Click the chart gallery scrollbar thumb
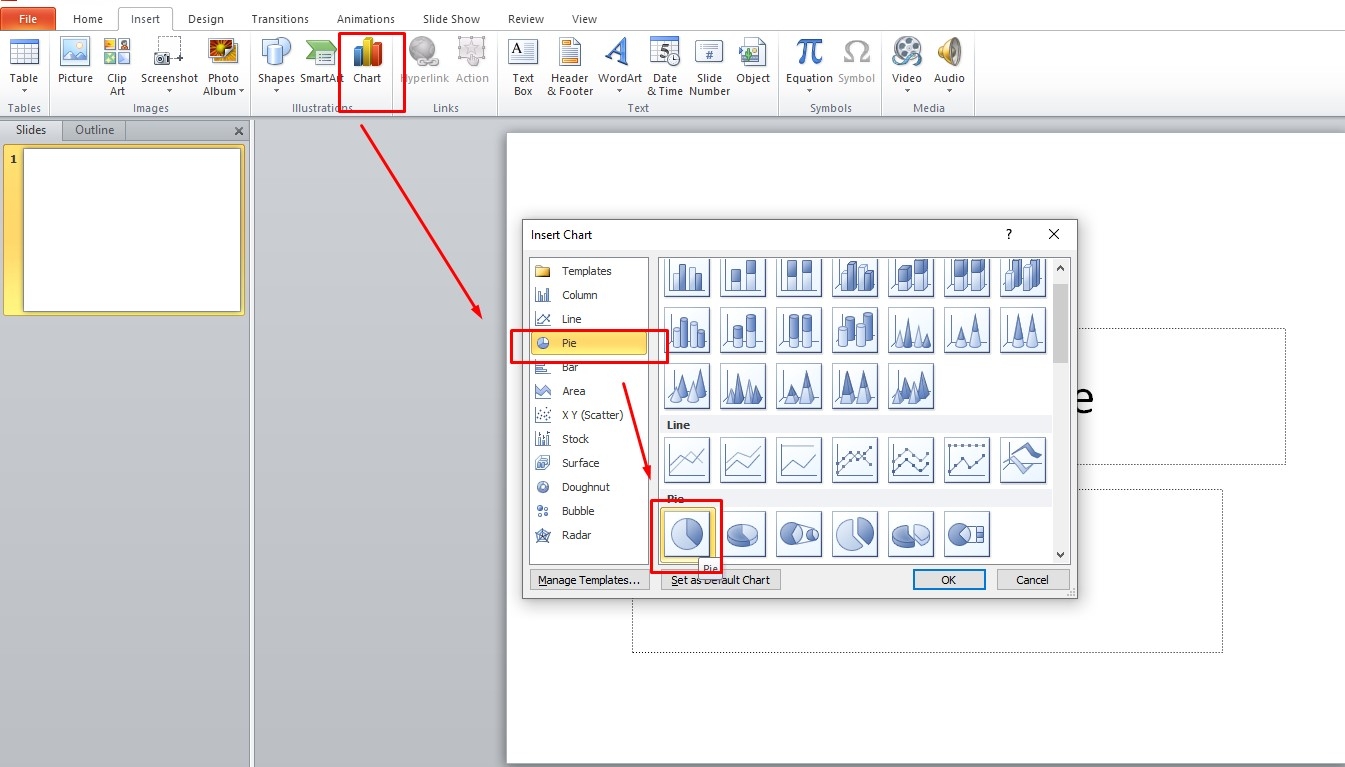 [x=1061, y=322]
